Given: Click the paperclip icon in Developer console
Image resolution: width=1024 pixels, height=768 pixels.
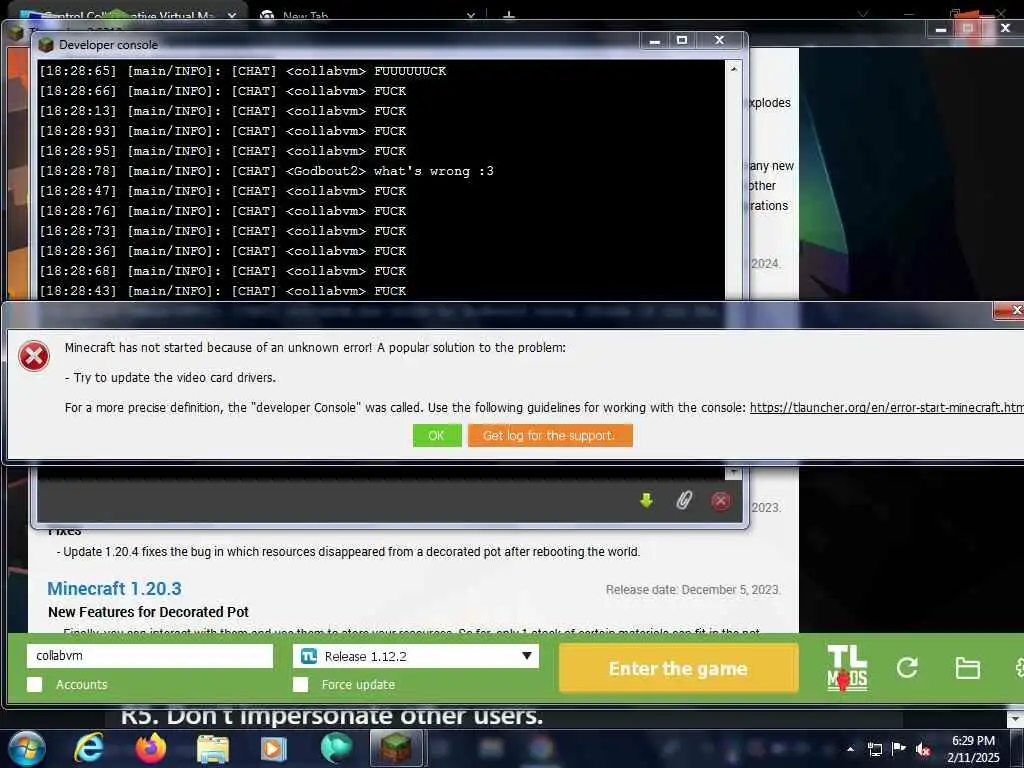Looking at the screenshot, I should tap(684, 501).
